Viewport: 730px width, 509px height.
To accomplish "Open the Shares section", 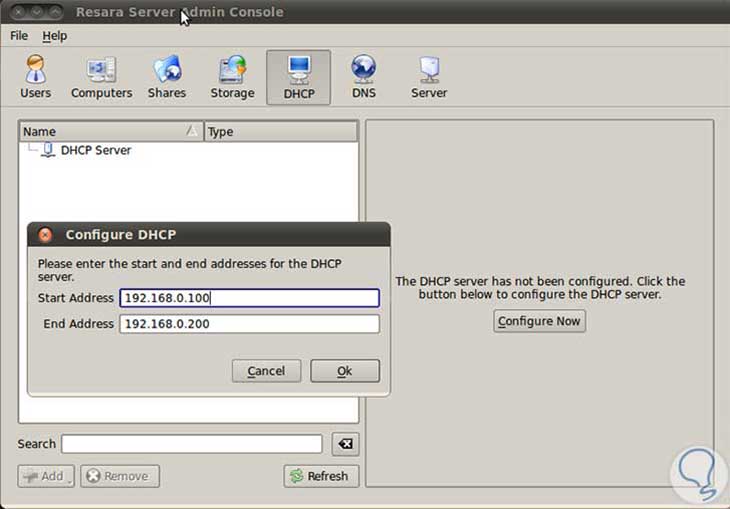I will coord(167,77).
